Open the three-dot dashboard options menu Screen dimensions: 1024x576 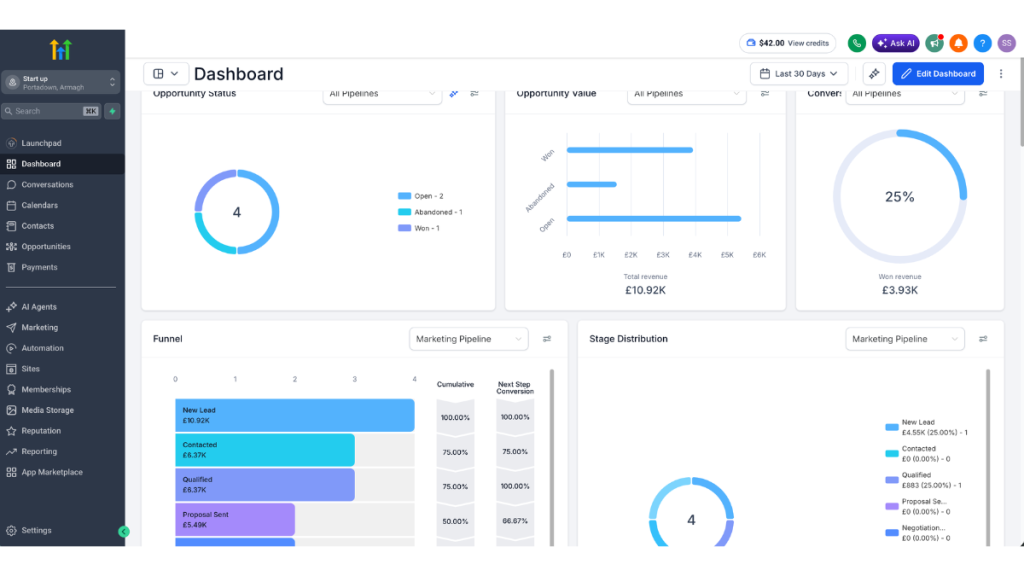(1000, 74)
